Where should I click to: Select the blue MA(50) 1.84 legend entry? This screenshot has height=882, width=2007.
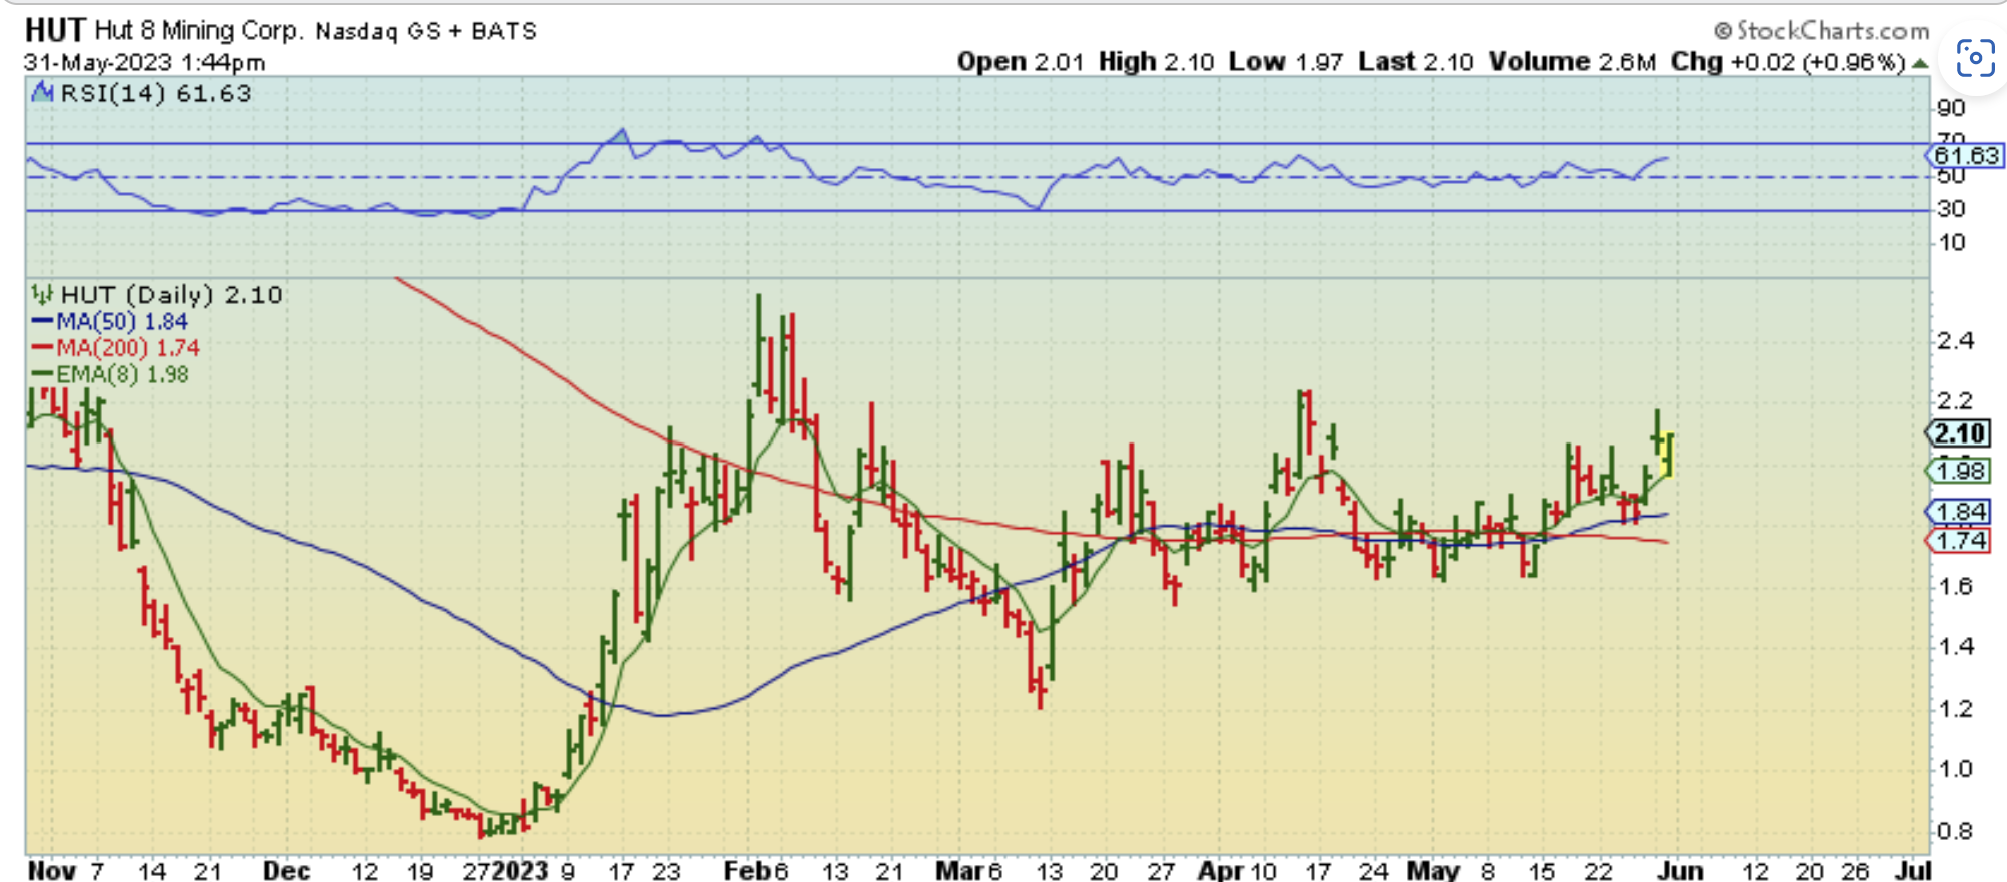[109, 322]
